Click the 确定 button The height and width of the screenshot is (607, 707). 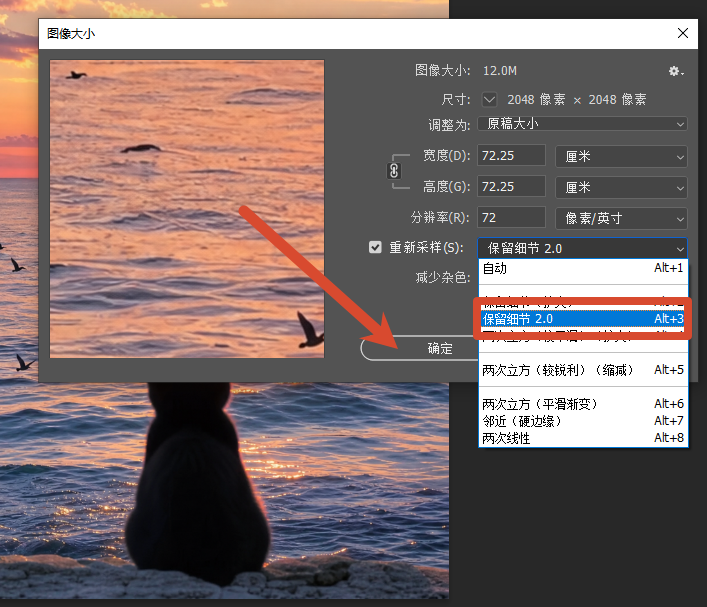tap(419, 348)
